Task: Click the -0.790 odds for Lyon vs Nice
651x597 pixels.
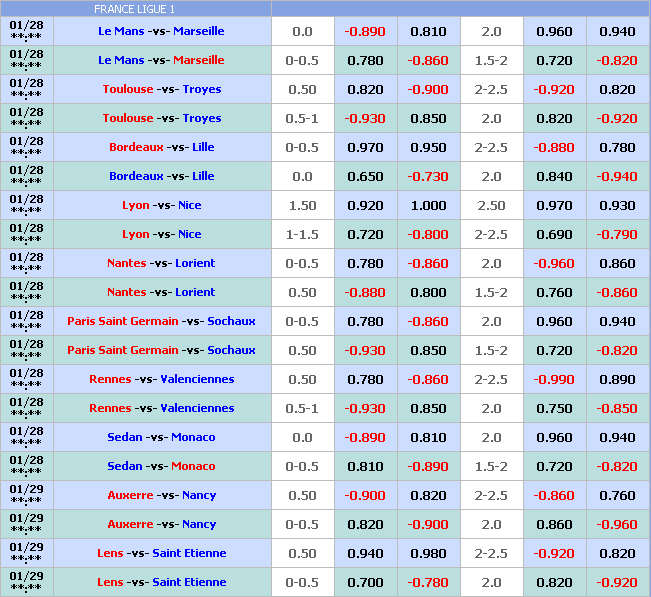Action: point(617,234)
